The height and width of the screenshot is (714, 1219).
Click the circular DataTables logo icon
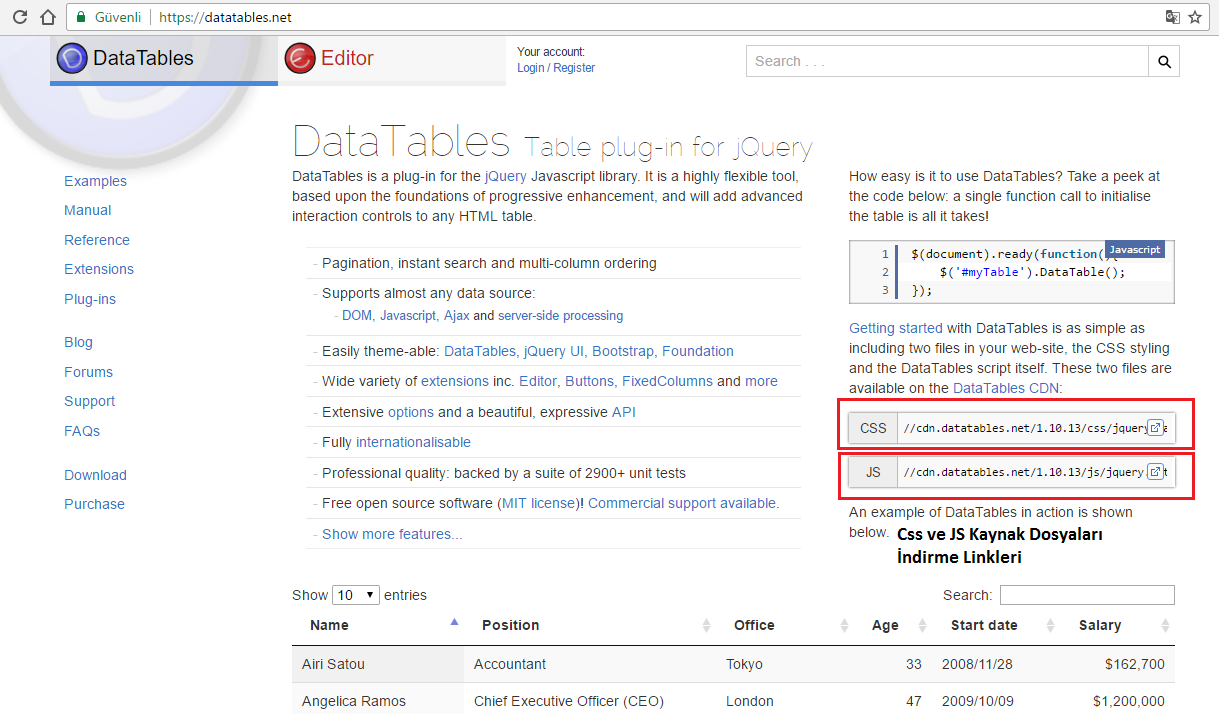71,58
